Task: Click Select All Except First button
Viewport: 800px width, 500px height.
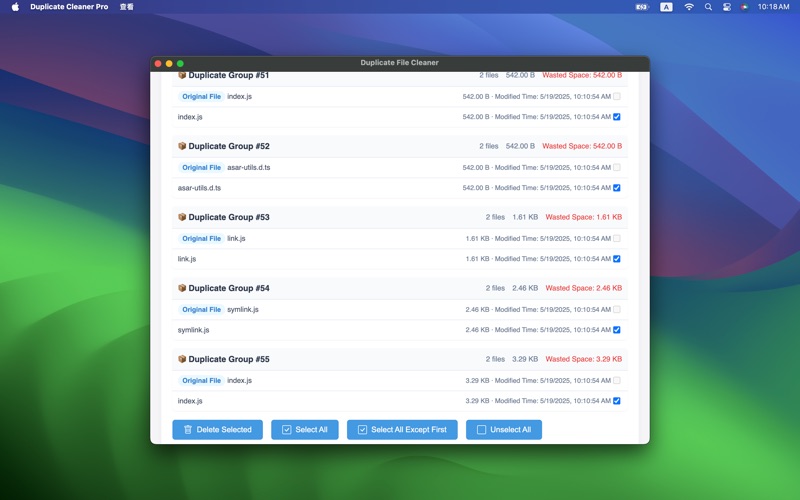Action: point(402,430)
